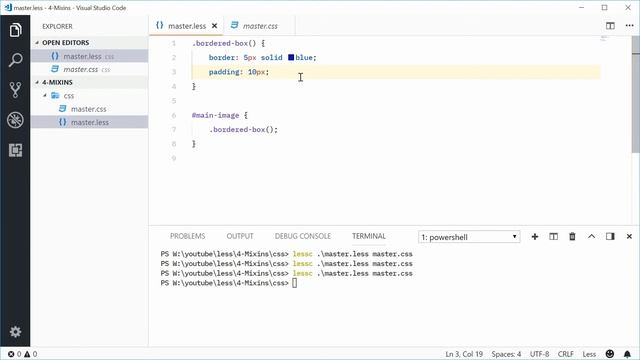Maximize the panel with the up chevron
Image resolution: width=640 pixels, height=360 pixels.
click(591, 237)
